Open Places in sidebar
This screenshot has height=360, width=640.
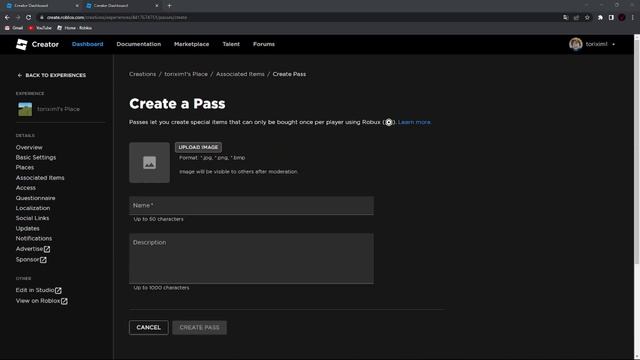(x=25, y=168)
